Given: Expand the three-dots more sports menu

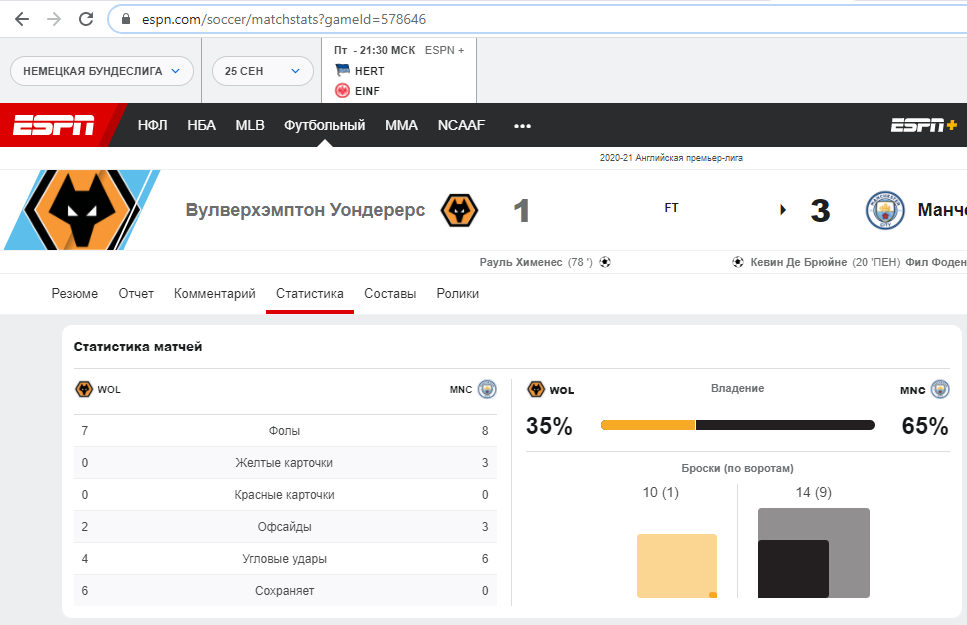Looking at the screenshot, I should pos(522,125).
